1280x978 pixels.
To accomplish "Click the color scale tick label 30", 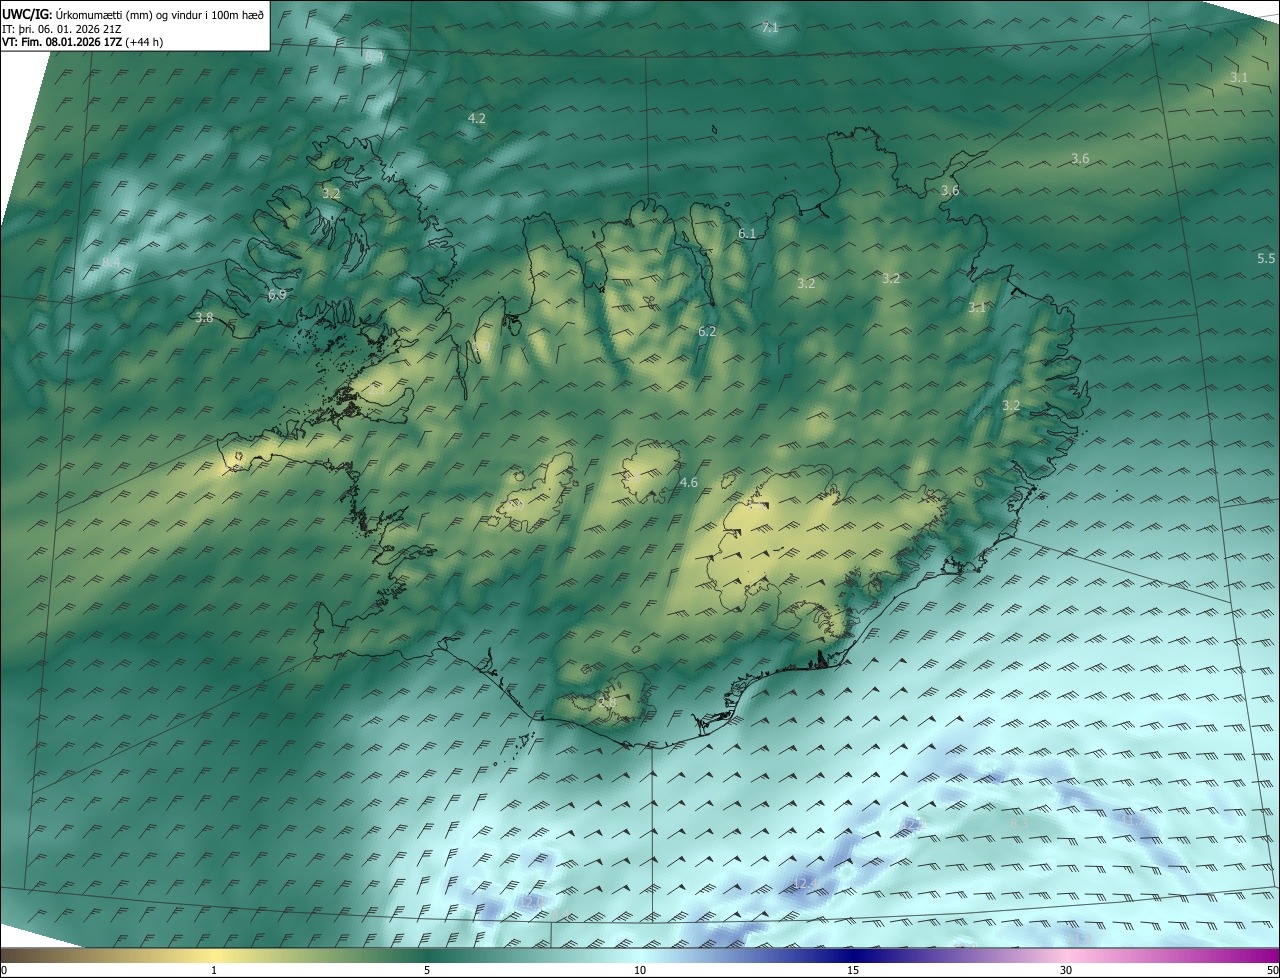I will coord(1066,970).
